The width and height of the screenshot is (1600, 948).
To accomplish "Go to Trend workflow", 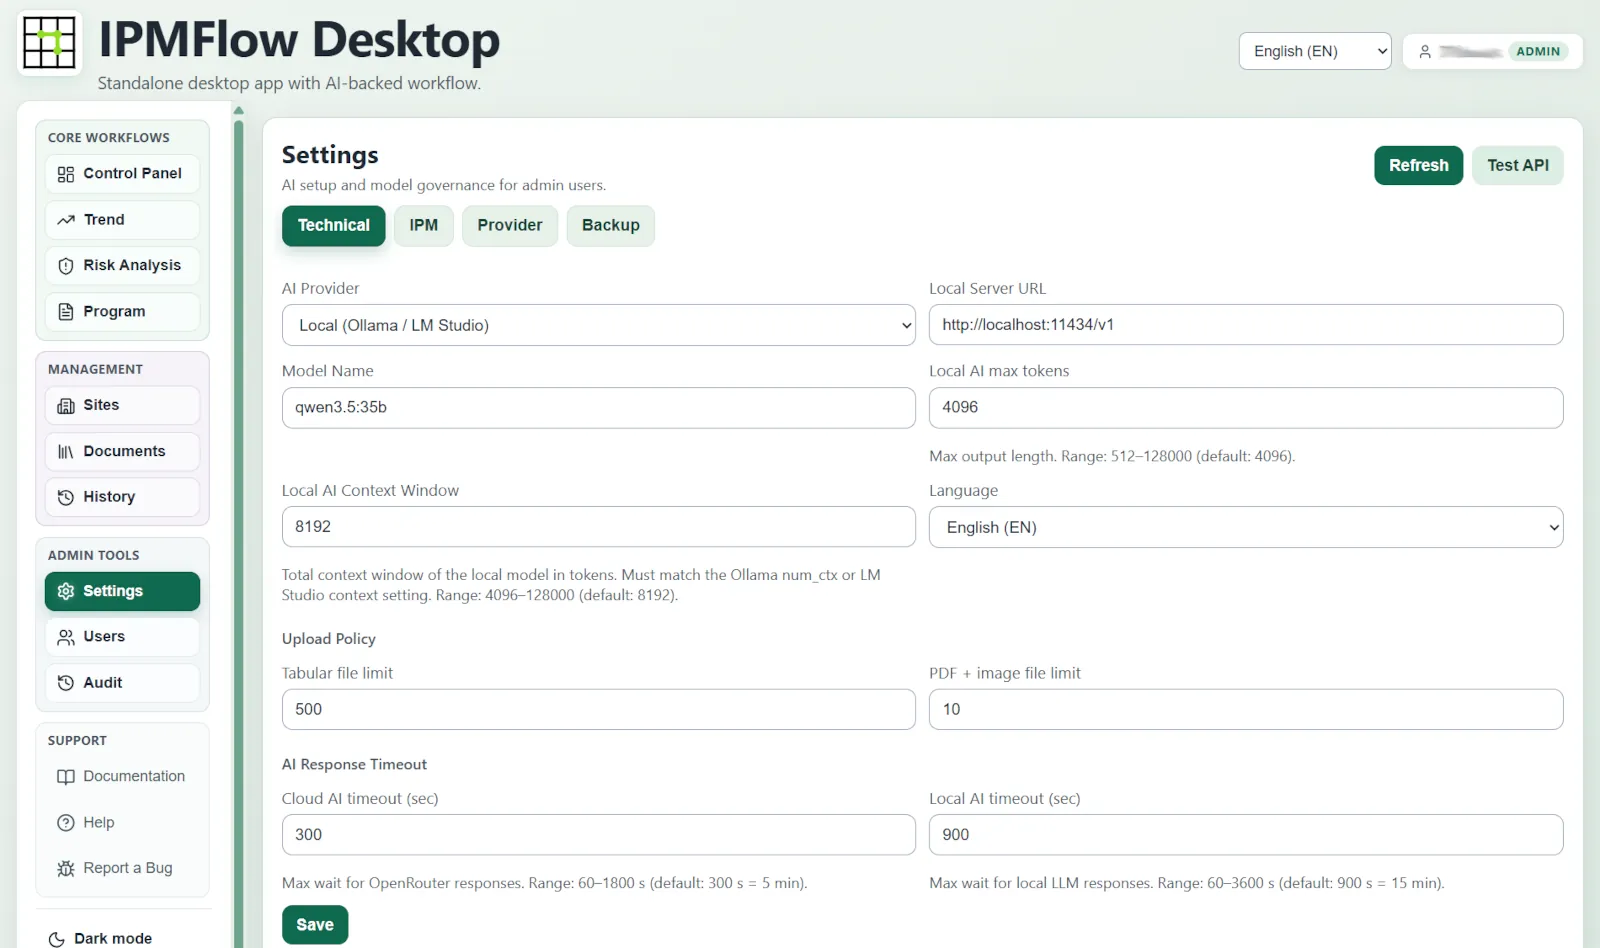I will pyautogui.click(x=122, y=220).
